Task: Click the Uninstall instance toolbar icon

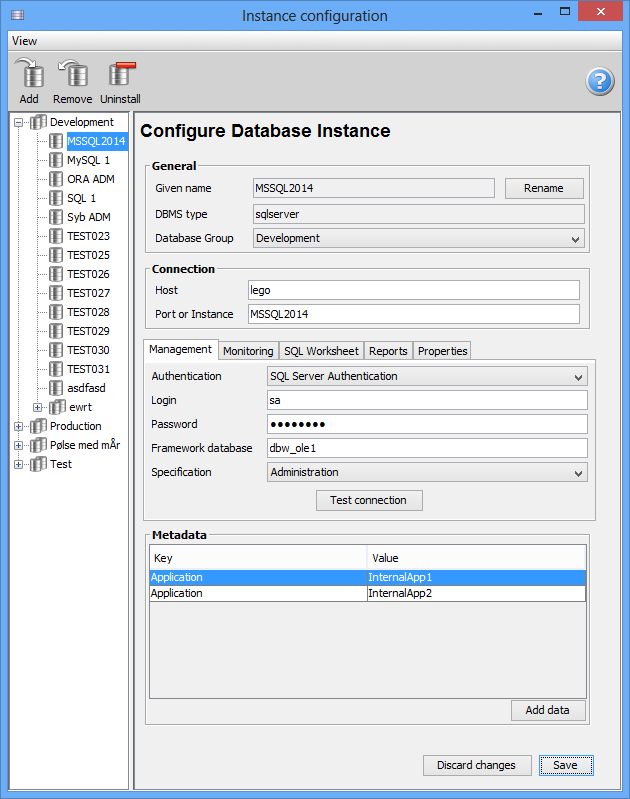Action: (x=120, y=75)
